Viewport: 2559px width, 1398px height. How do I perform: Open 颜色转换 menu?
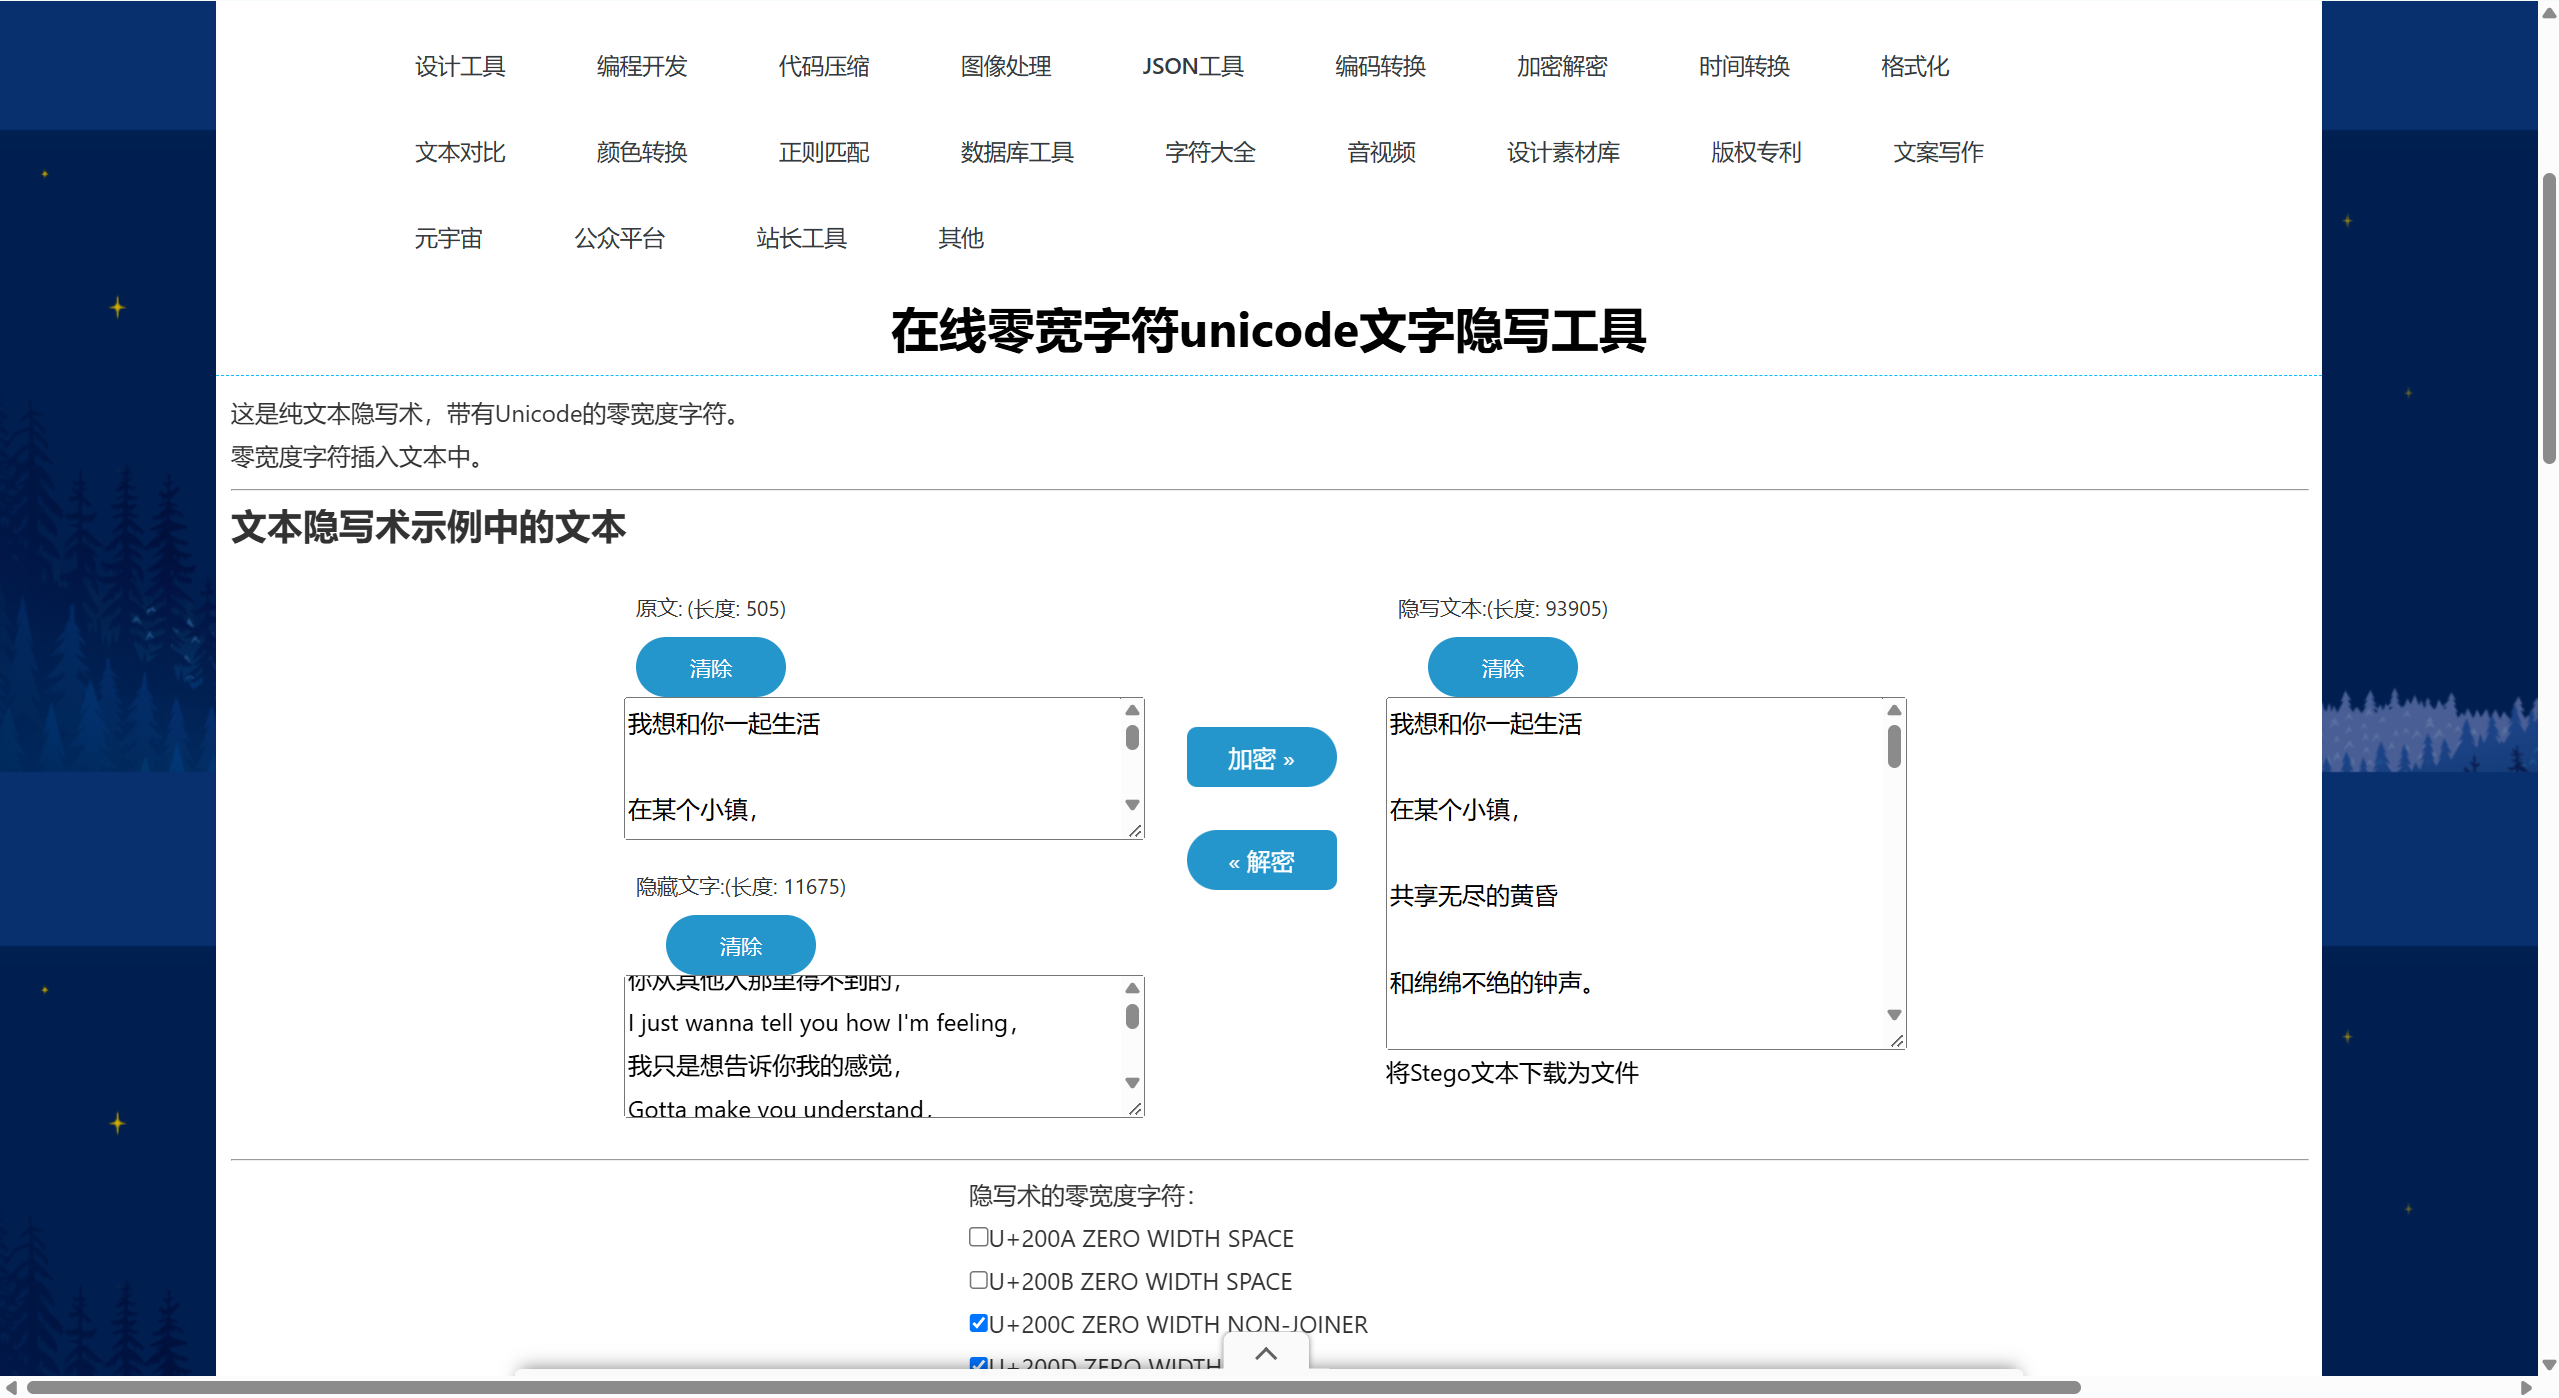point(642,152)
